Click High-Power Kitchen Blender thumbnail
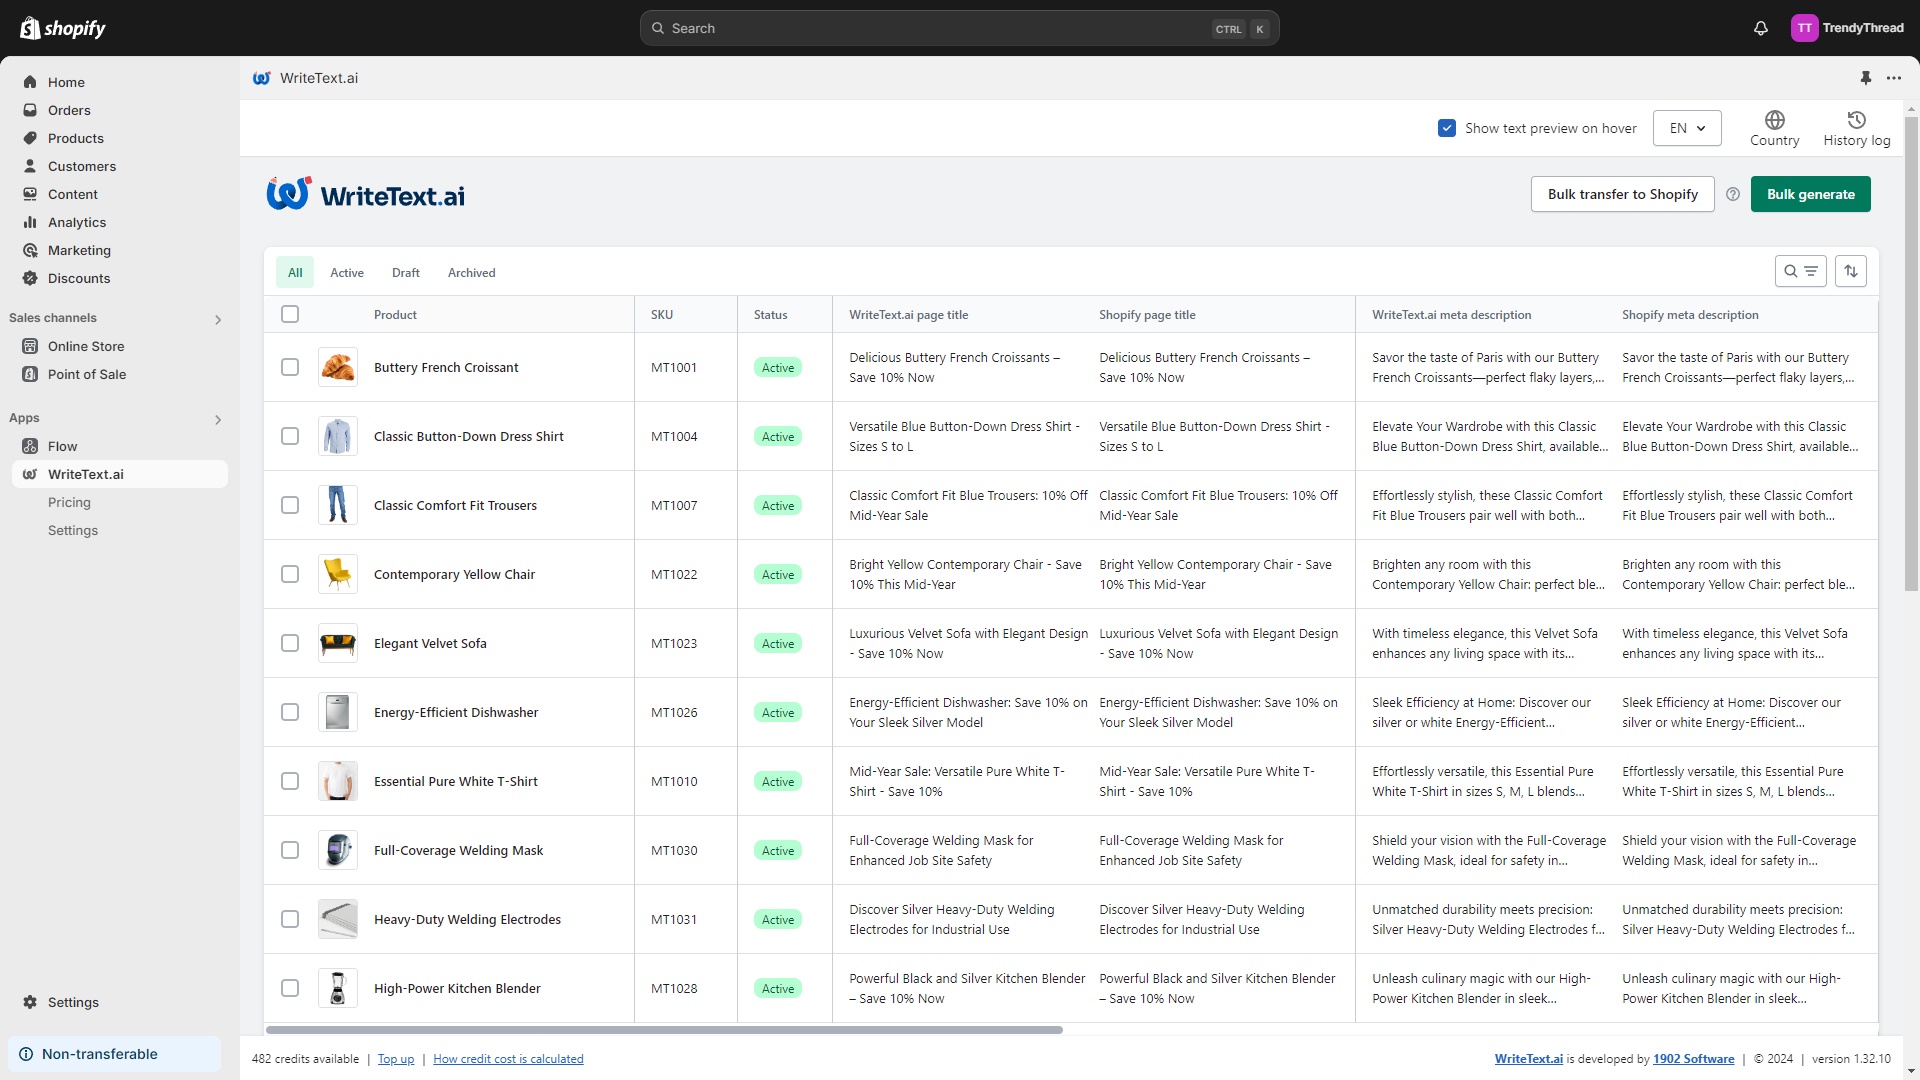The height and width of the screenshot is (1080, 1920). [x=338, y=988]
